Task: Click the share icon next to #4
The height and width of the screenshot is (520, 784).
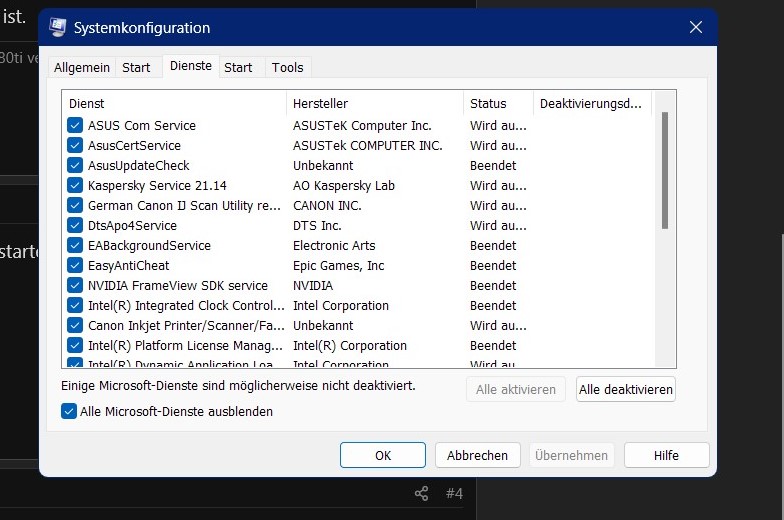Action: (422, 494)
